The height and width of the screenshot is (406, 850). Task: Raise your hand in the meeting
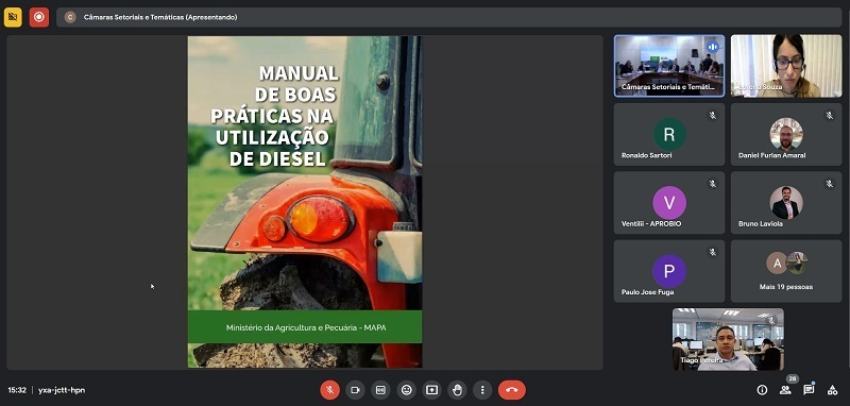pos(457,390)
